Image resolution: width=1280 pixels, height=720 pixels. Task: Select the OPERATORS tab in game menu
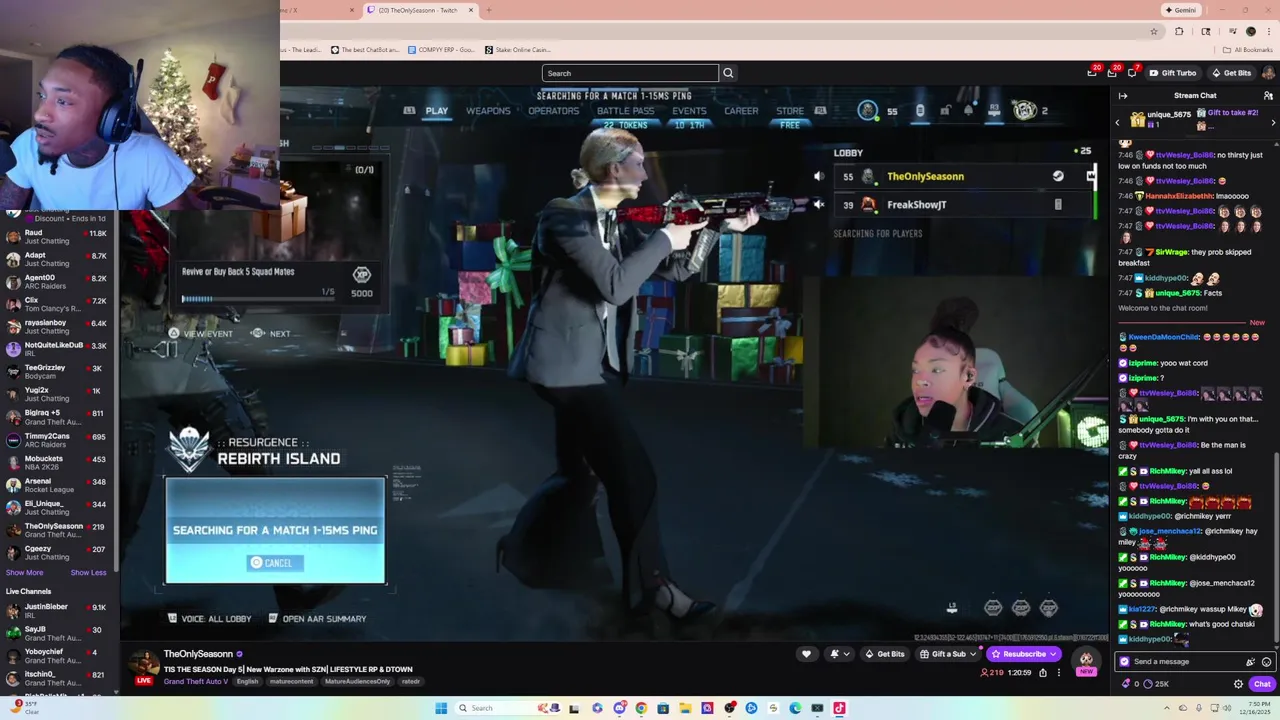click(x=553, y=111)
